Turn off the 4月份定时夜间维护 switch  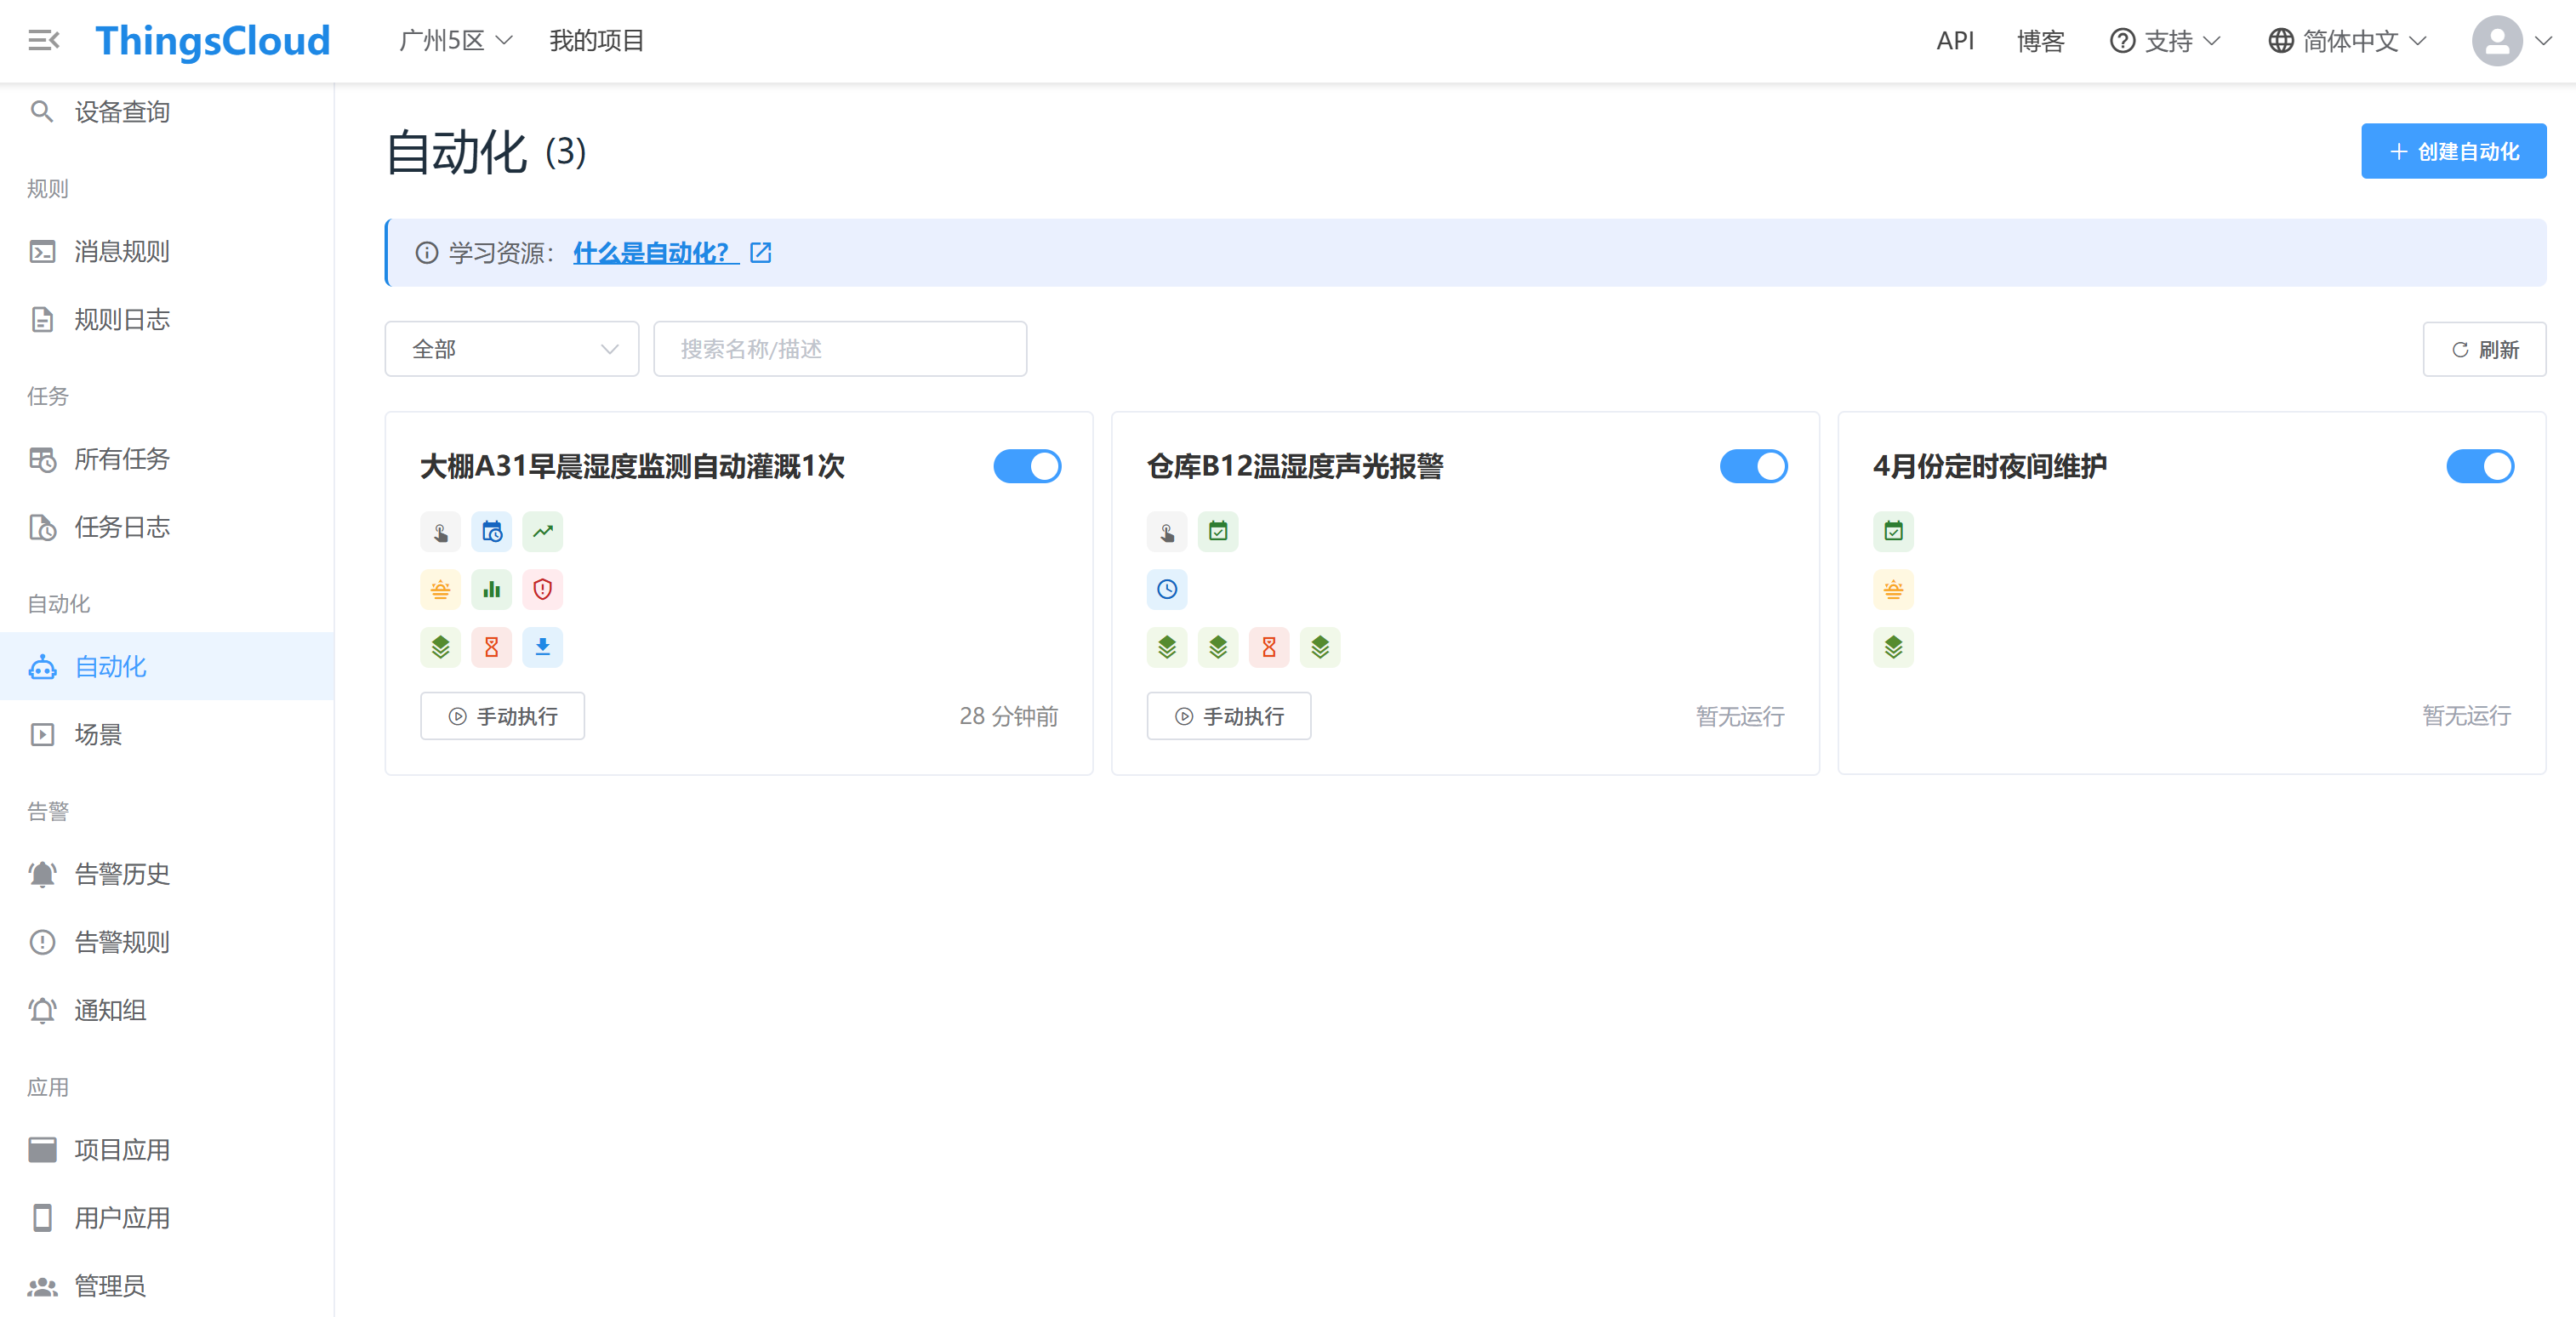click(x=2479, y=466)
